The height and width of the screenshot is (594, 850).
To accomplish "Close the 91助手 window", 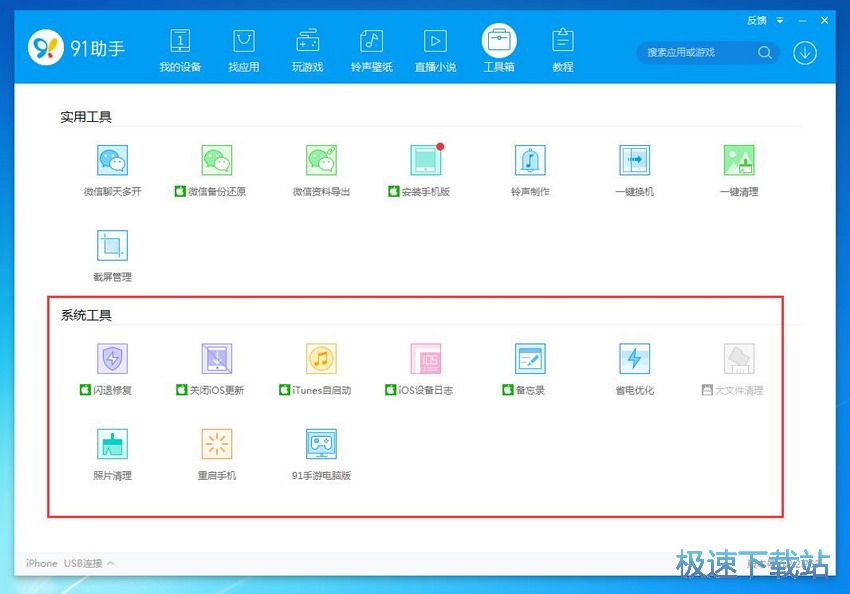I will tap(825, 20).
